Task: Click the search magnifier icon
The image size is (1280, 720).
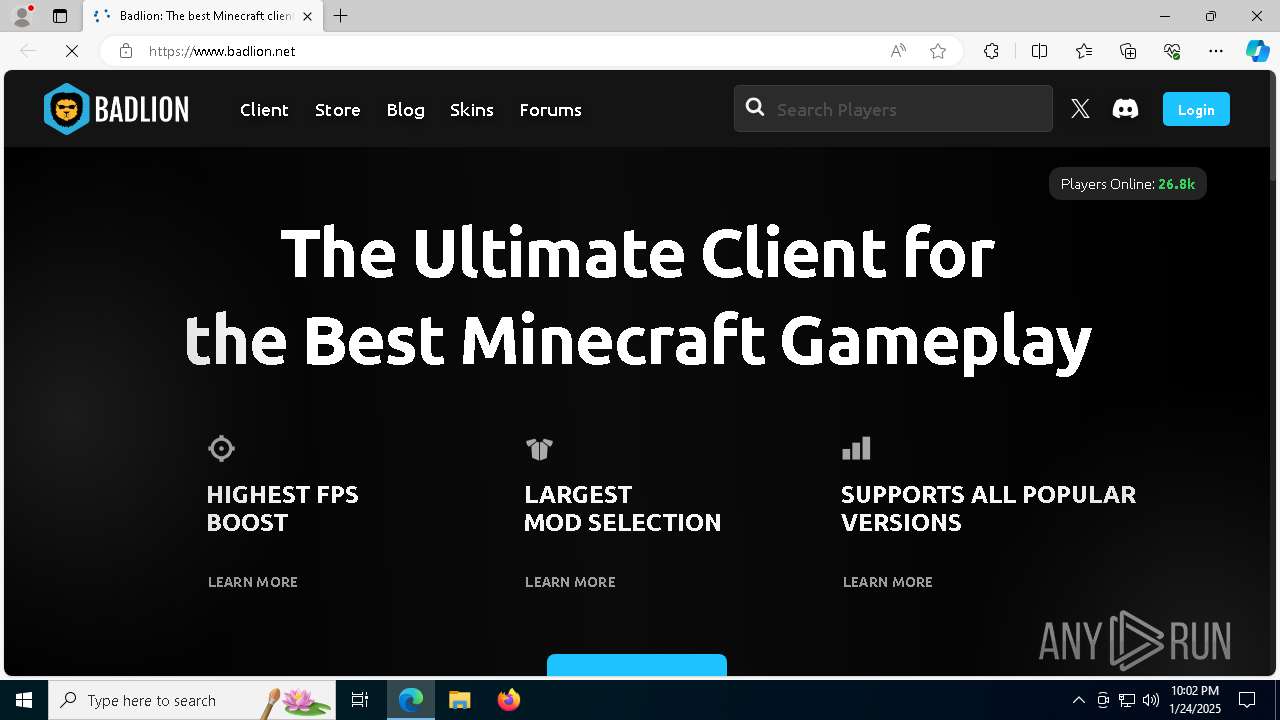Action: (x=755, y=108)
